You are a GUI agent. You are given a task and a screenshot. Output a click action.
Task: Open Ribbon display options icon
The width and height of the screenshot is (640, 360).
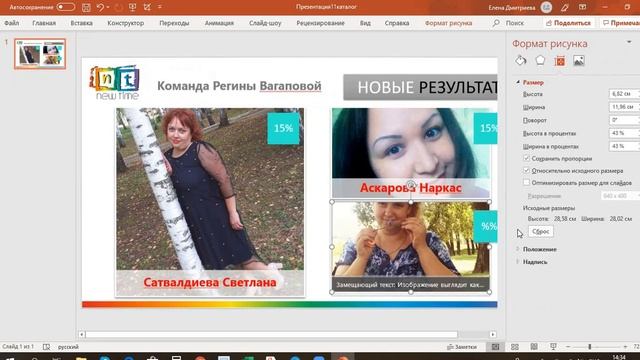pos(583,7)
